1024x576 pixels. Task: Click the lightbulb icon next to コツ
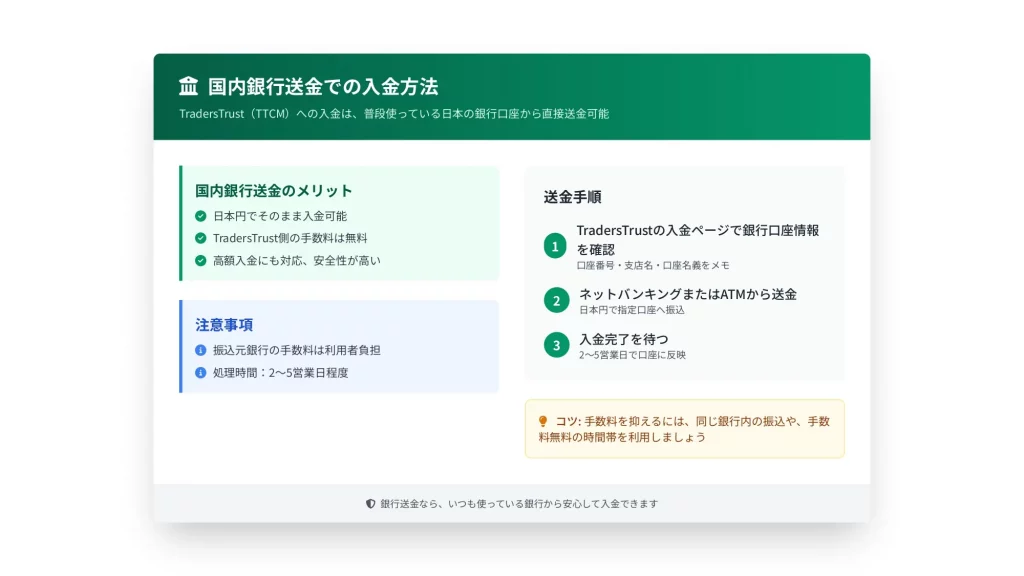pos(543,421)
